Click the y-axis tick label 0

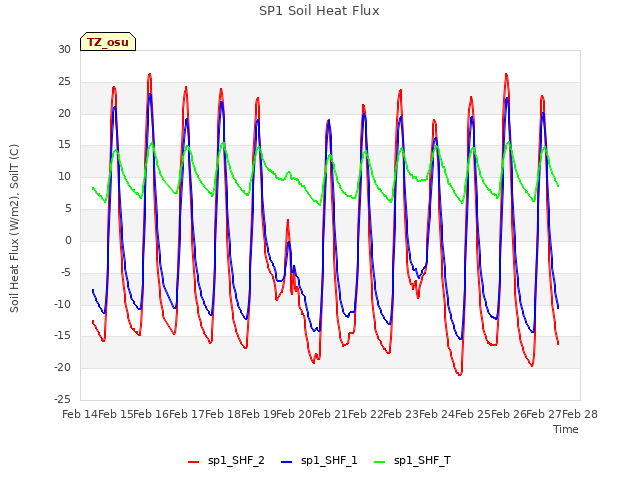(x=68, y=240)
